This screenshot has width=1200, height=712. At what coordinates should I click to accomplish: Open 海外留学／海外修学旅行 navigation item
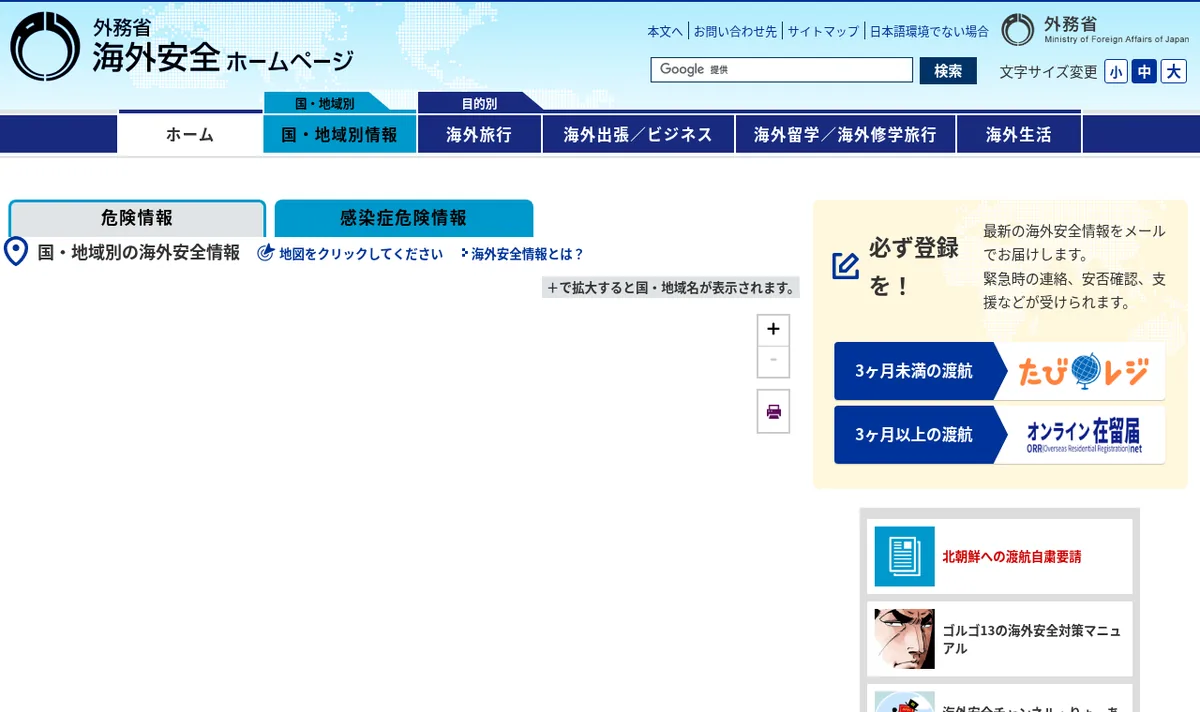pyautogui.click(x=845, y=134)
